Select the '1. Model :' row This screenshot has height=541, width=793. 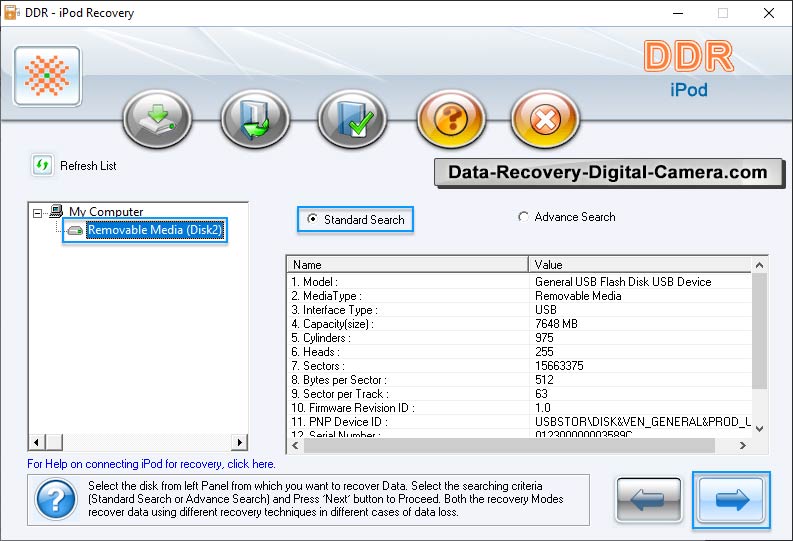coord(519,282)
